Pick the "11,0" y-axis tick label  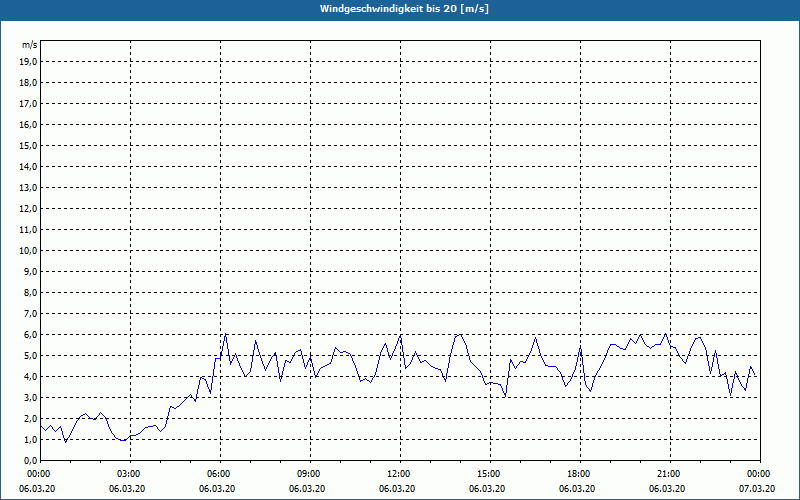point(28,230)
